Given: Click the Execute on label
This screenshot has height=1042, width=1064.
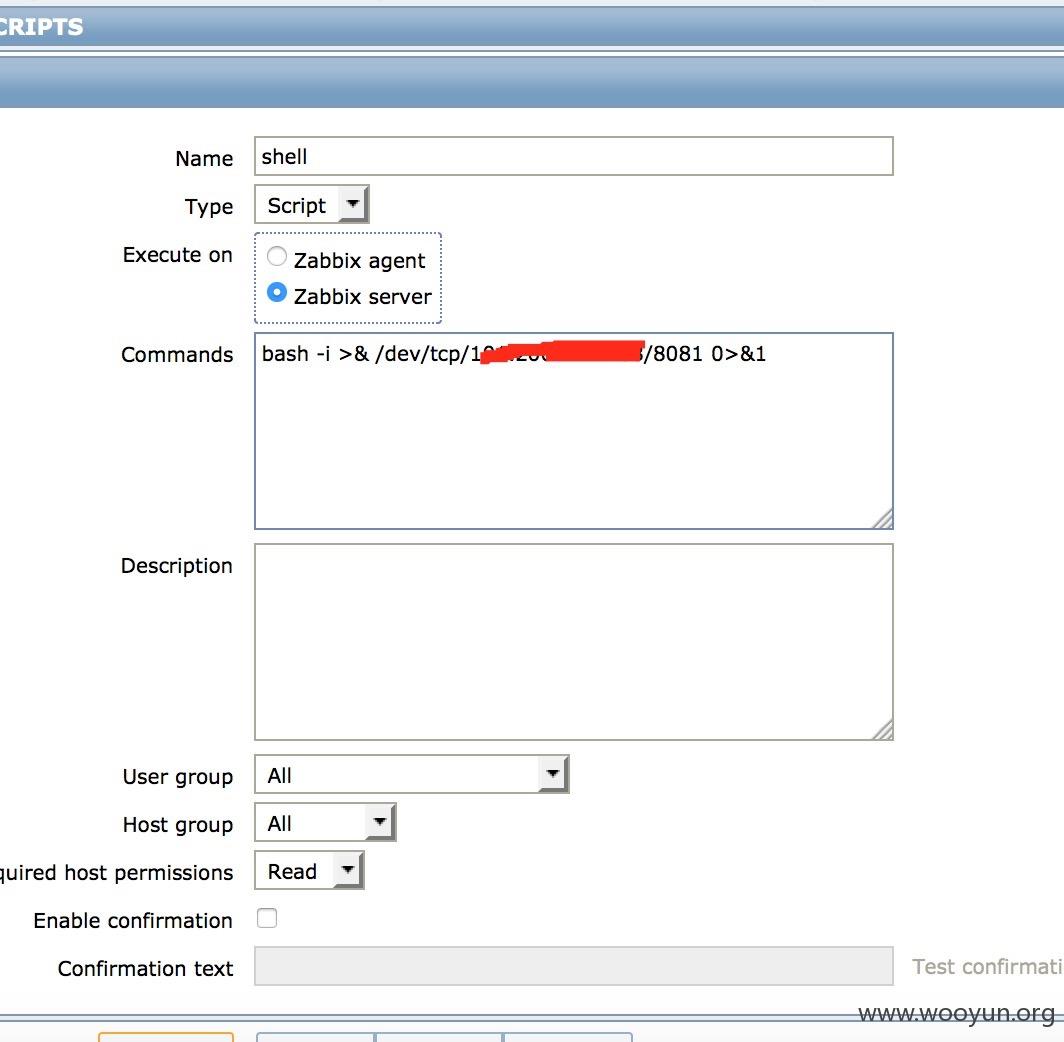Looking at the screenshot, I should [x=178, y=255].
